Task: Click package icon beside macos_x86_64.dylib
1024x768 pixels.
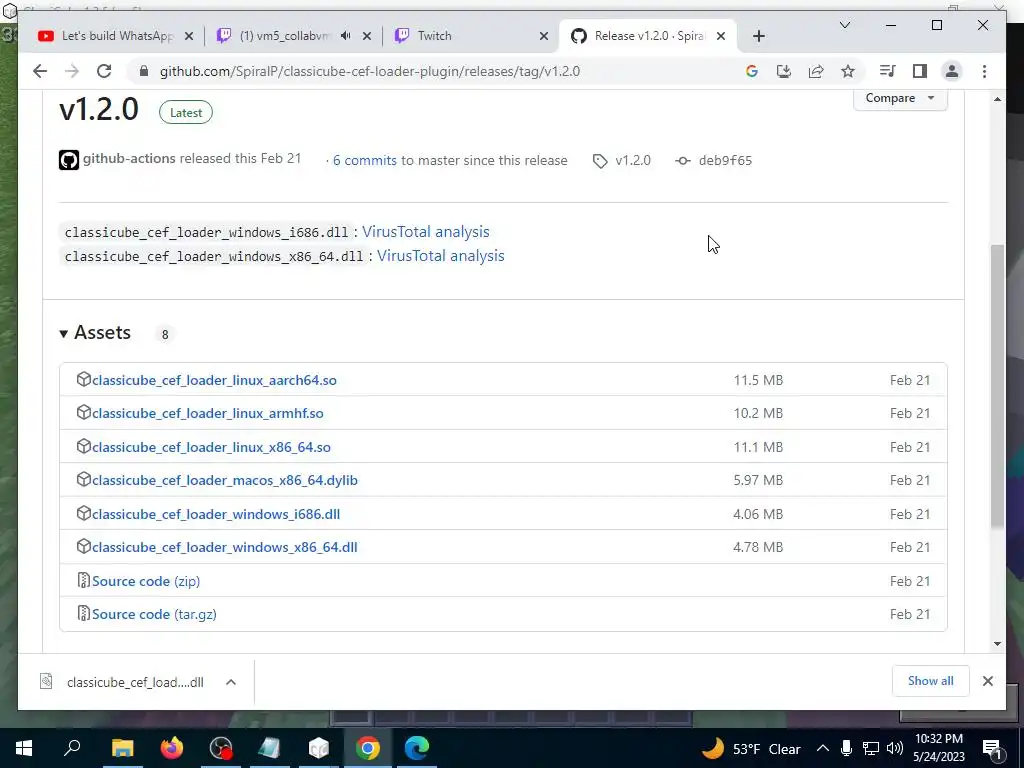Action: [84, 479]
